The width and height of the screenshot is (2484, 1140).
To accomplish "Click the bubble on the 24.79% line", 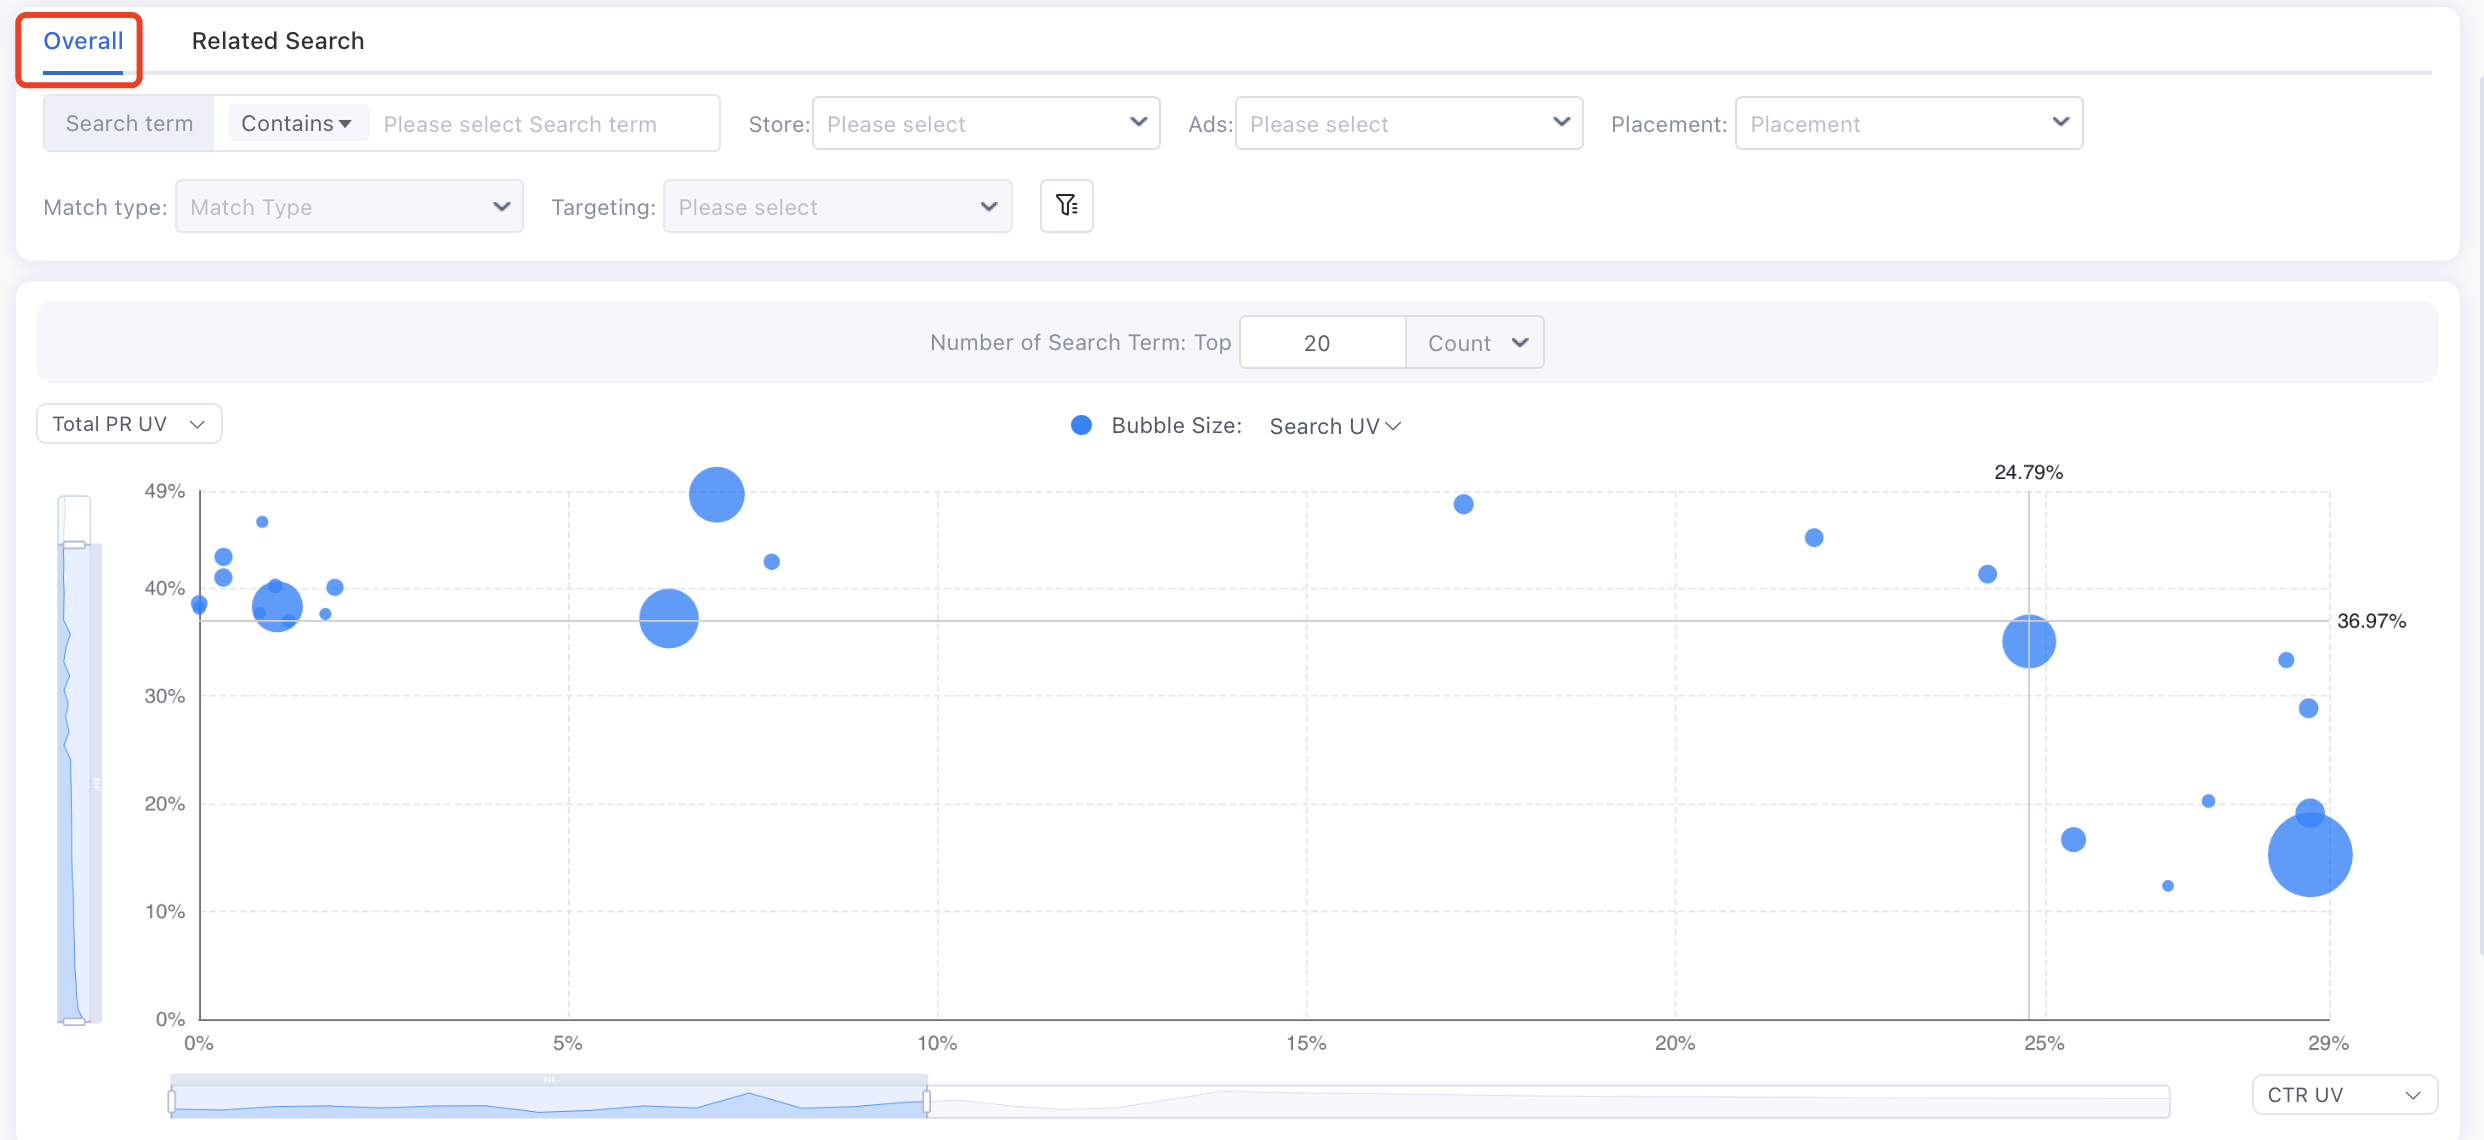I will [x=2028, y=641].
